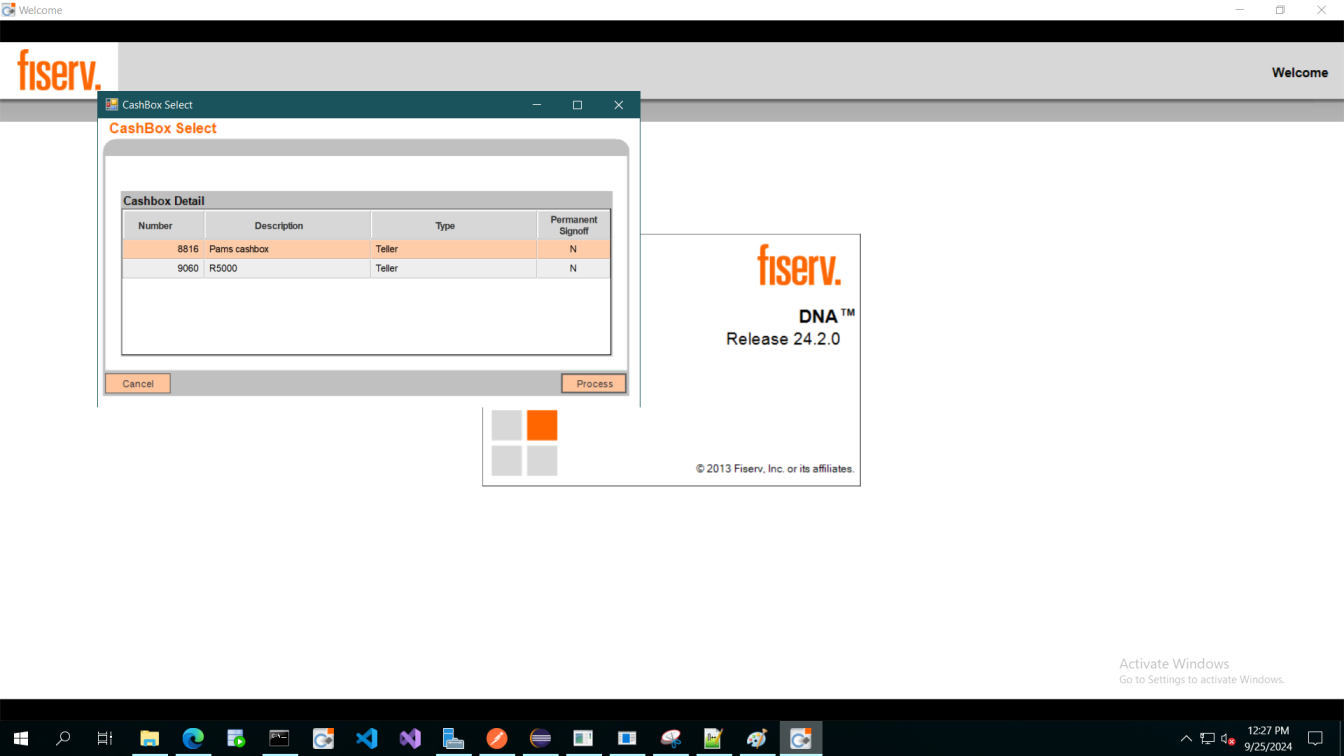The image size is (1344, 756).
Task: Click the network icon in system tray
Action: 1207,739
